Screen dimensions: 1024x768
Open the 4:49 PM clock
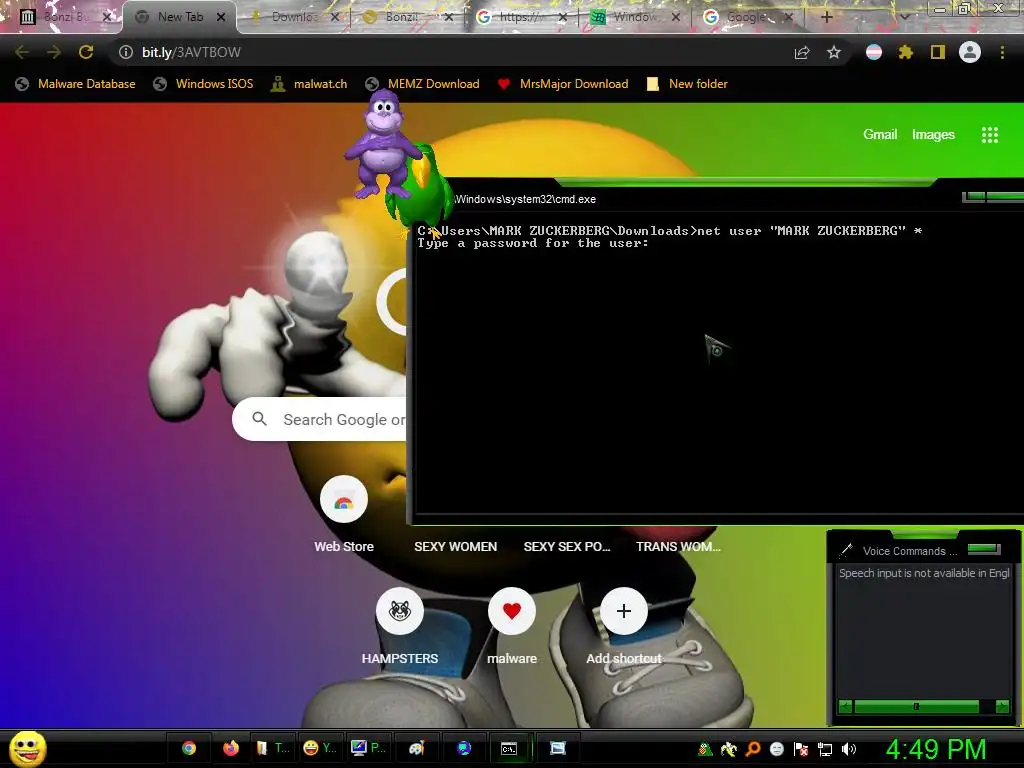coord(935,749)
